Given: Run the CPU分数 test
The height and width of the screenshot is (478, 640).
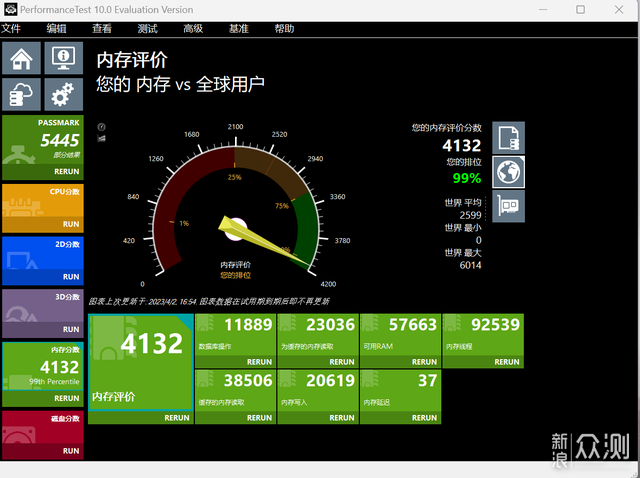Looking at the screenshot, I should click(x=71, y=224).
